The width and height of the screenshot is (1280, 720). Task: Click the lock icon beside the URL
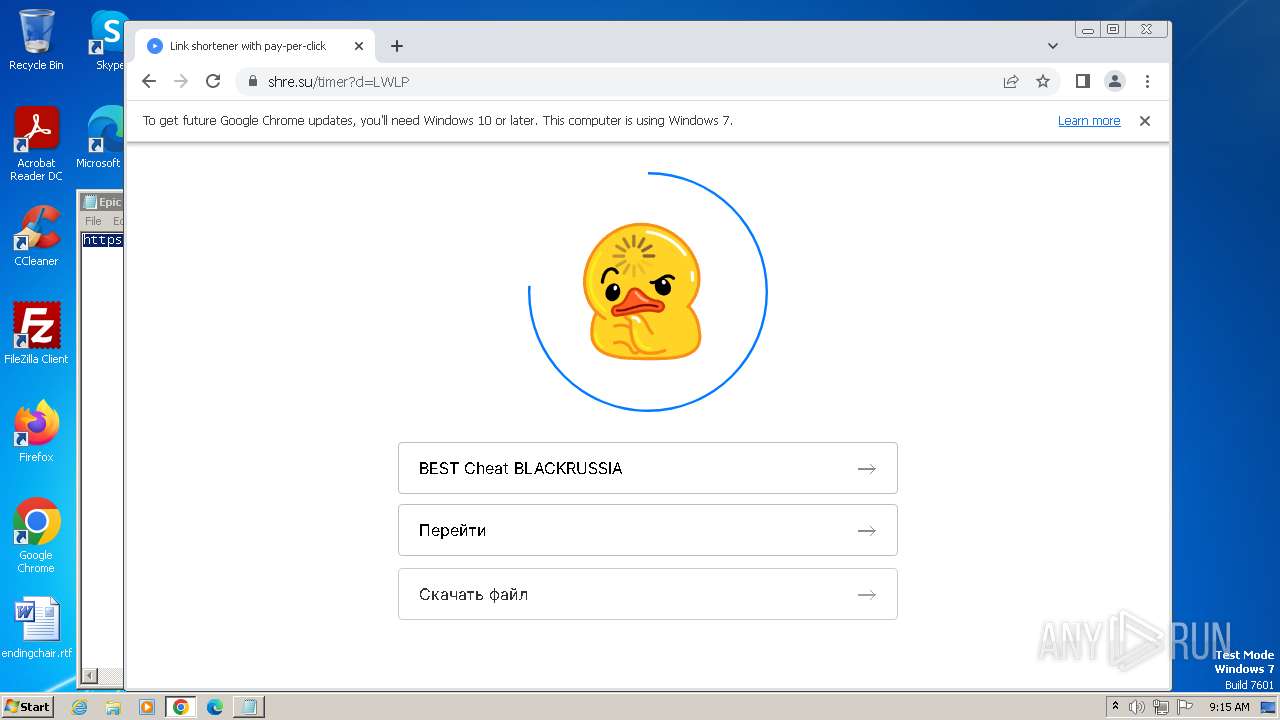coord(253,81)
